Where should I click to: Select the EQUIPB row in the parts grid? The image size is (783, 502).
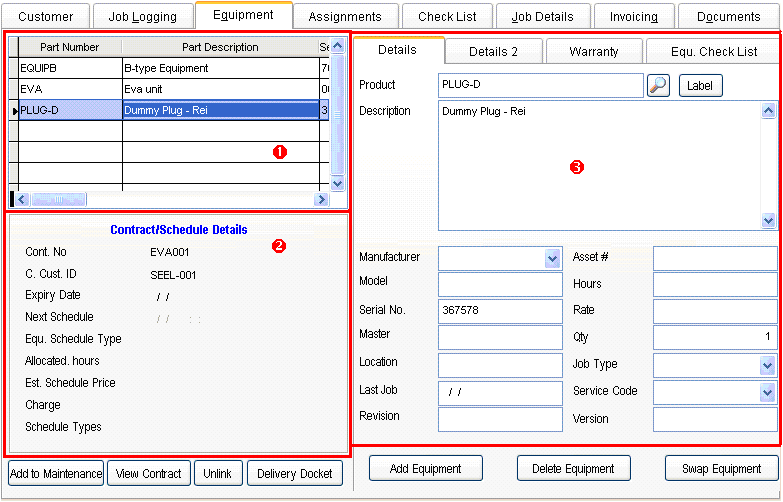point(70,68)
